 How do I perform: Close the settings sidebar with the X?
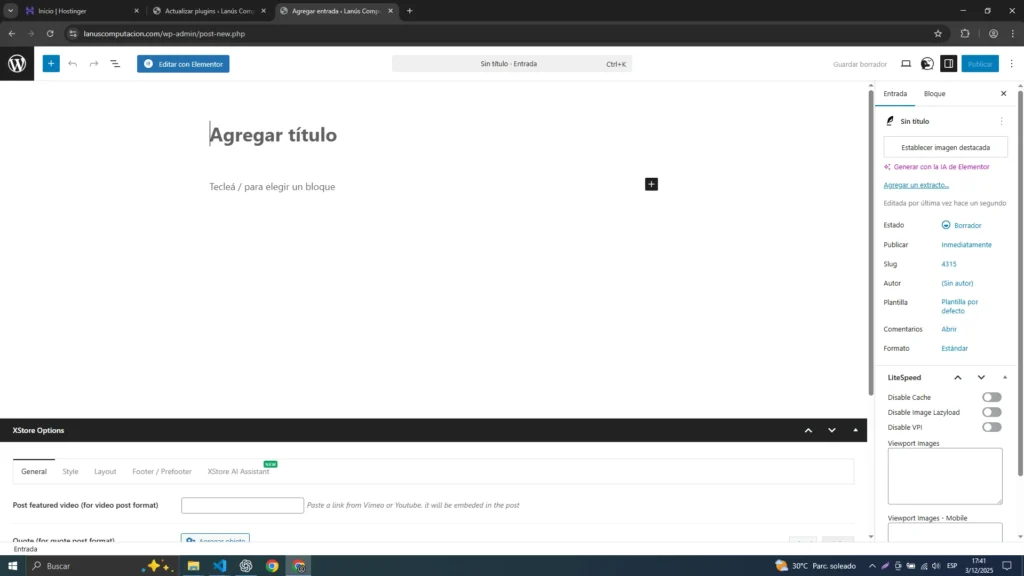click(x=1004, y=94)
